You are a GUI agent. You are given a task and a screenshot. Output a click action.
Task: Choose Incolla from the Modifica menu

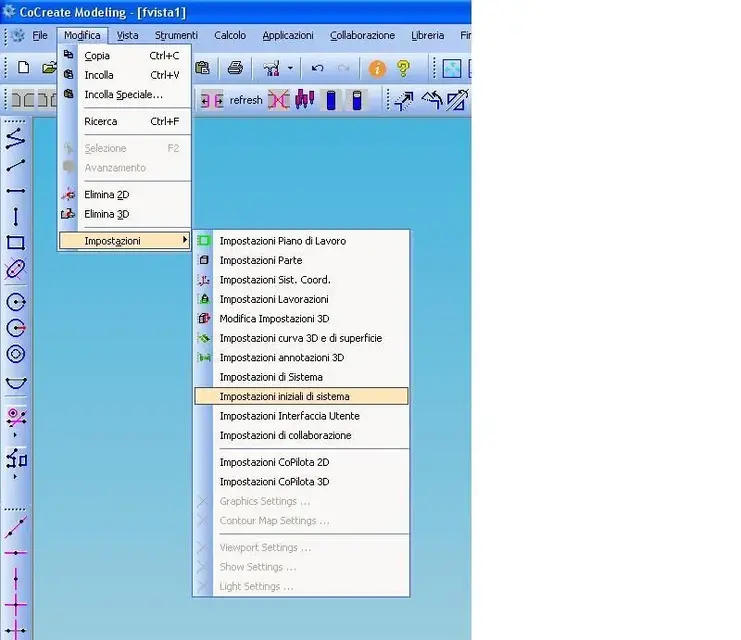125,75
